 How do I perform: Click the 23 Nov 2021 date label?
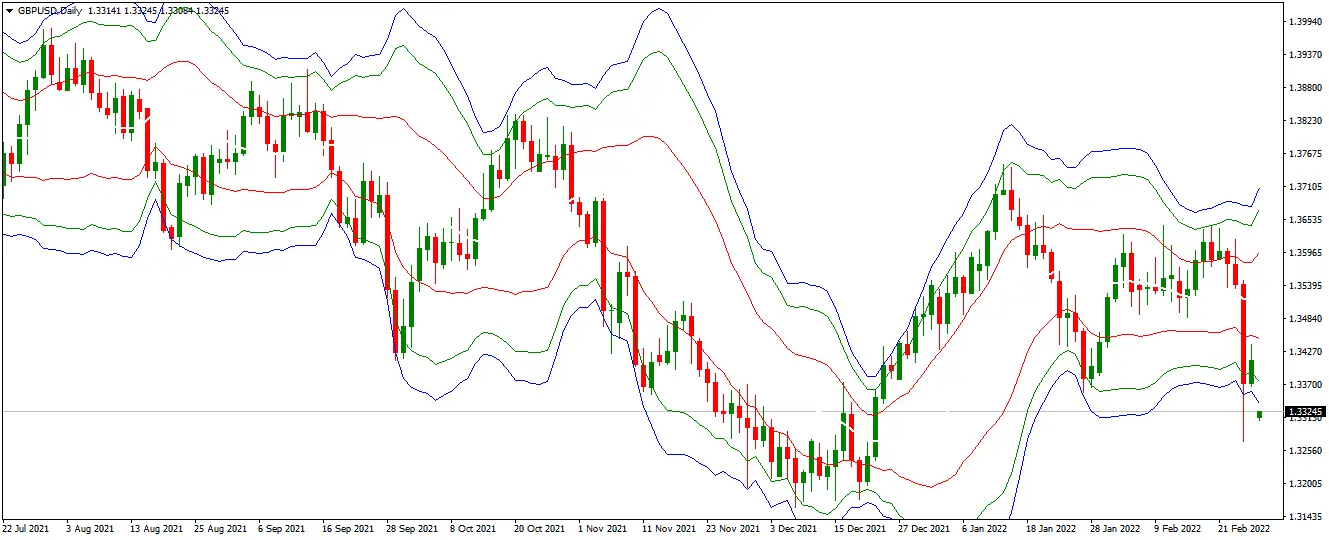click(732, 528)
